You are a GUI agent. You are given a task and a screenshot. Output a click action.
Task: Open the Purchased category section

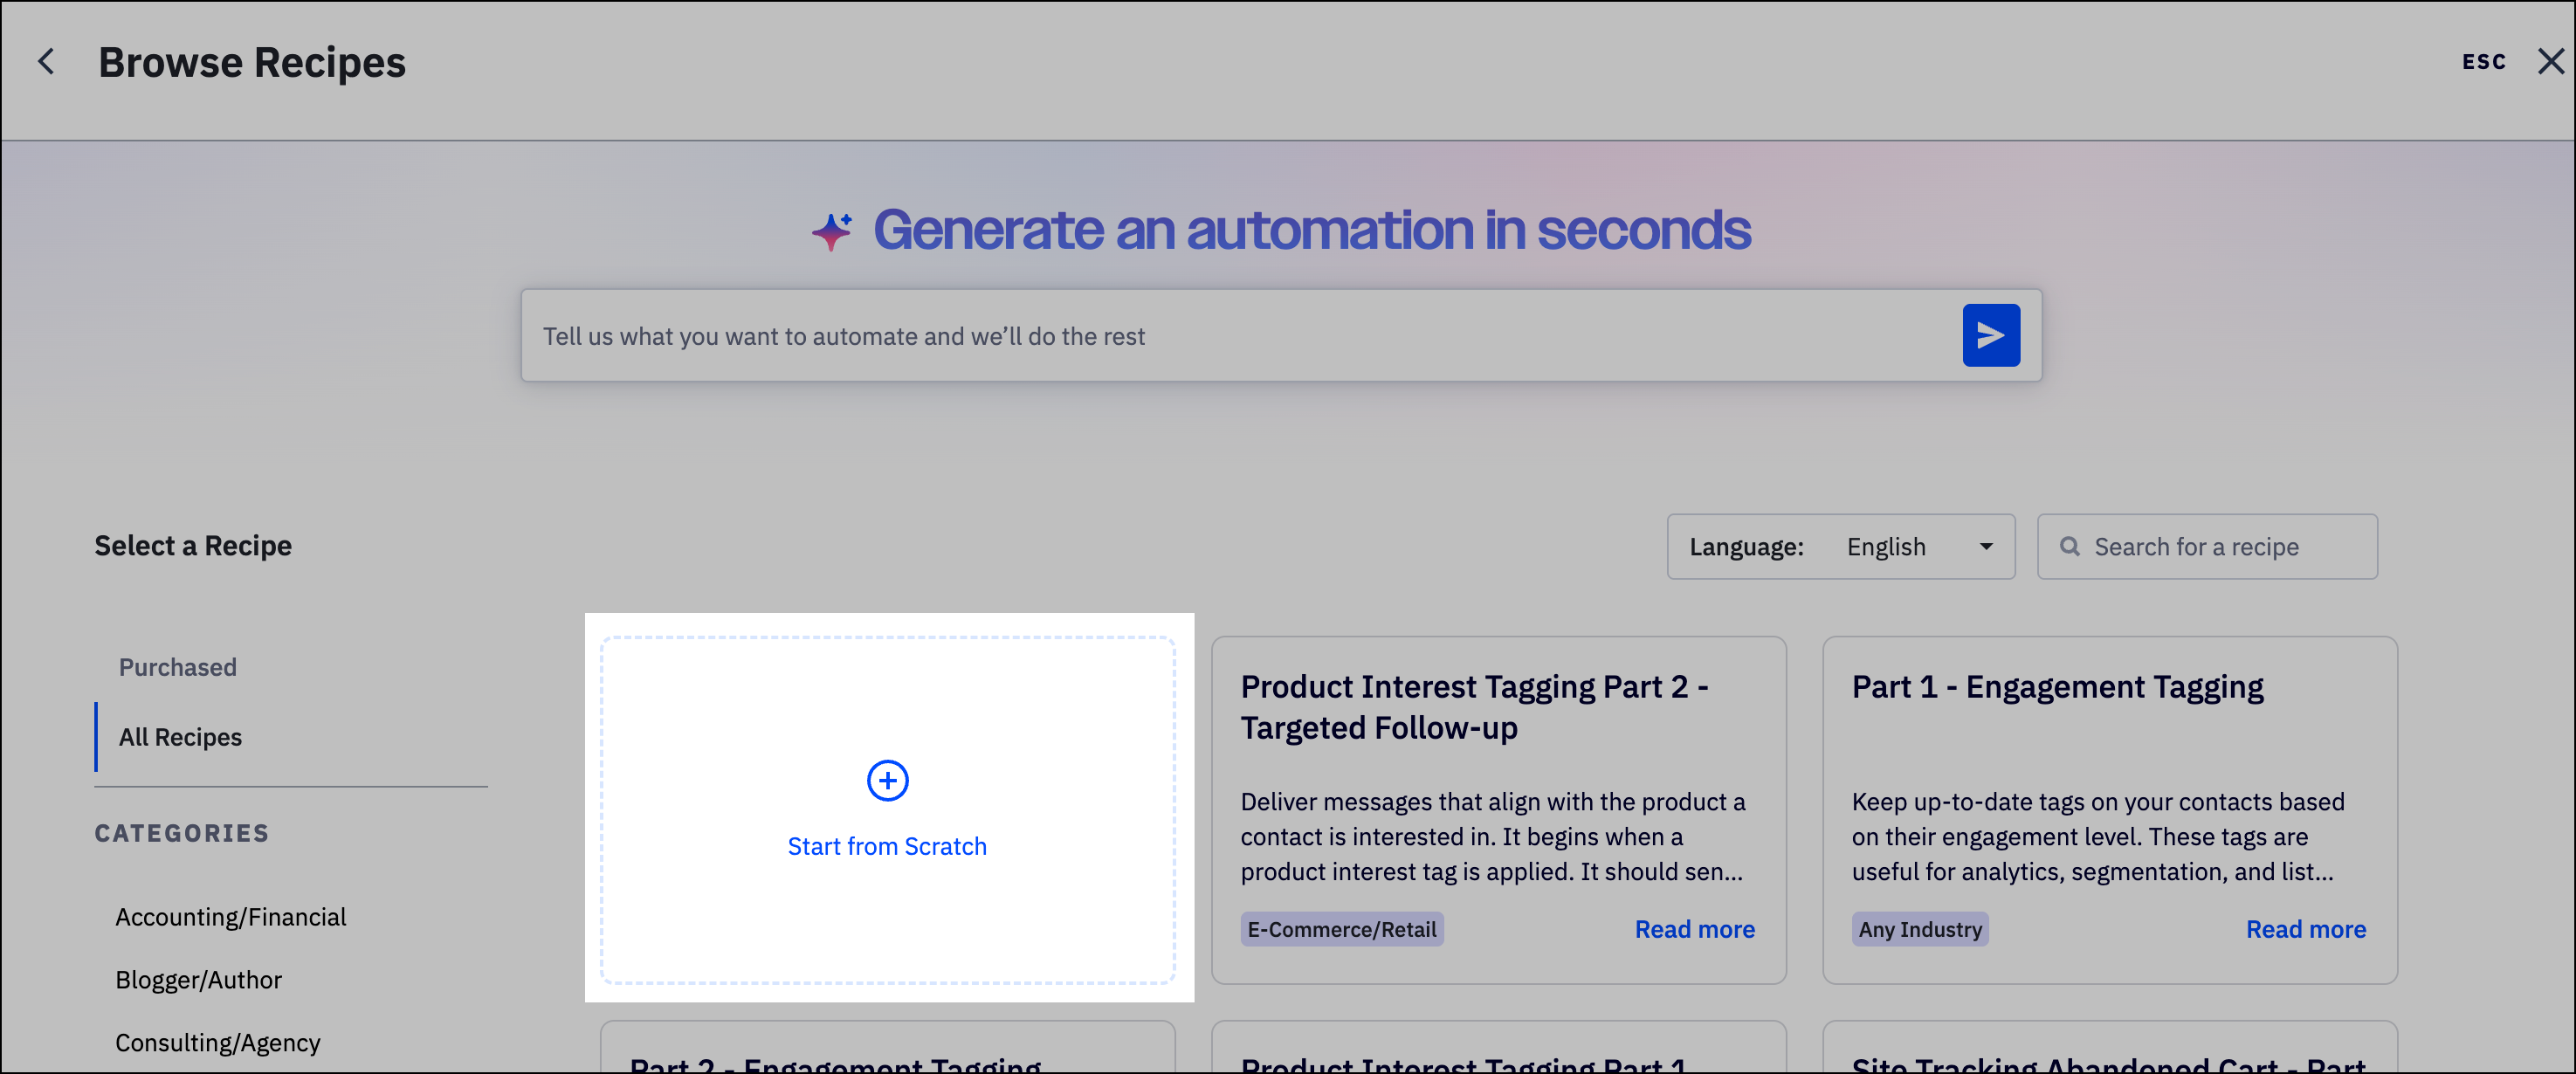click(177, 666)
